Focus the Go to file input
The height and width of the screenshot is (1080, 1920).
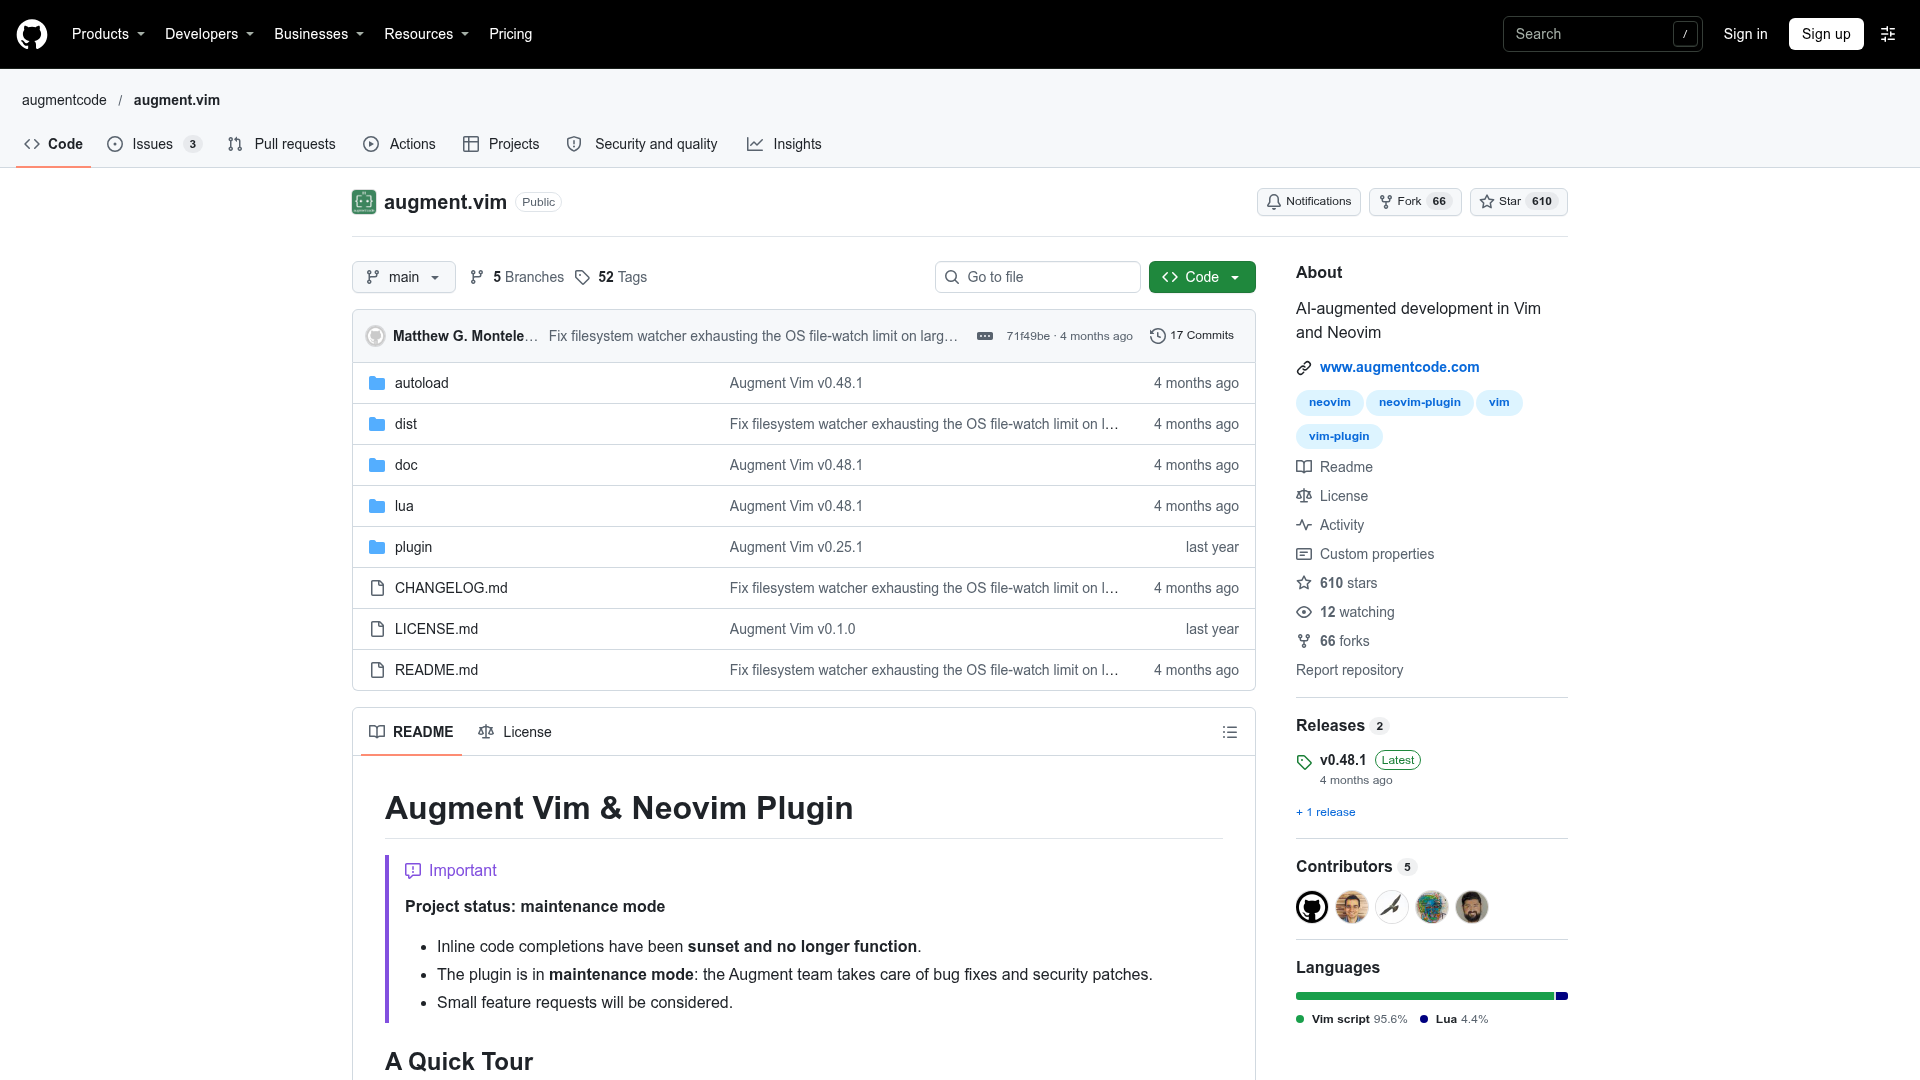pyautogui.click(x=1038, y=277)
